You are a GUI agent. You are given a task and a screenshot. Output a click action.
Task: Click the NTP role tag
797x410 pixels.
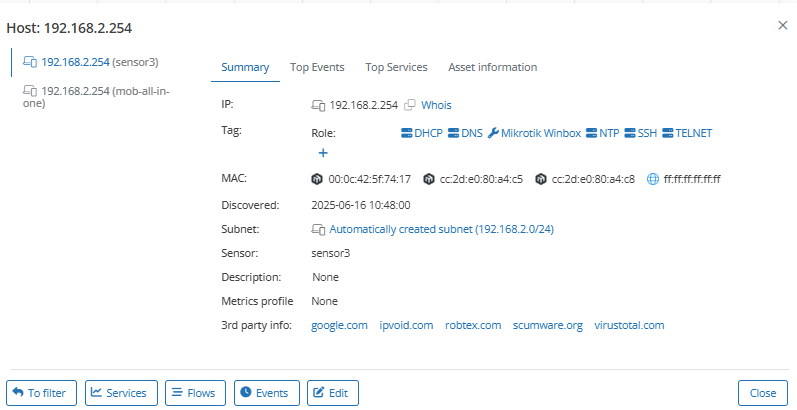(605, 133)
